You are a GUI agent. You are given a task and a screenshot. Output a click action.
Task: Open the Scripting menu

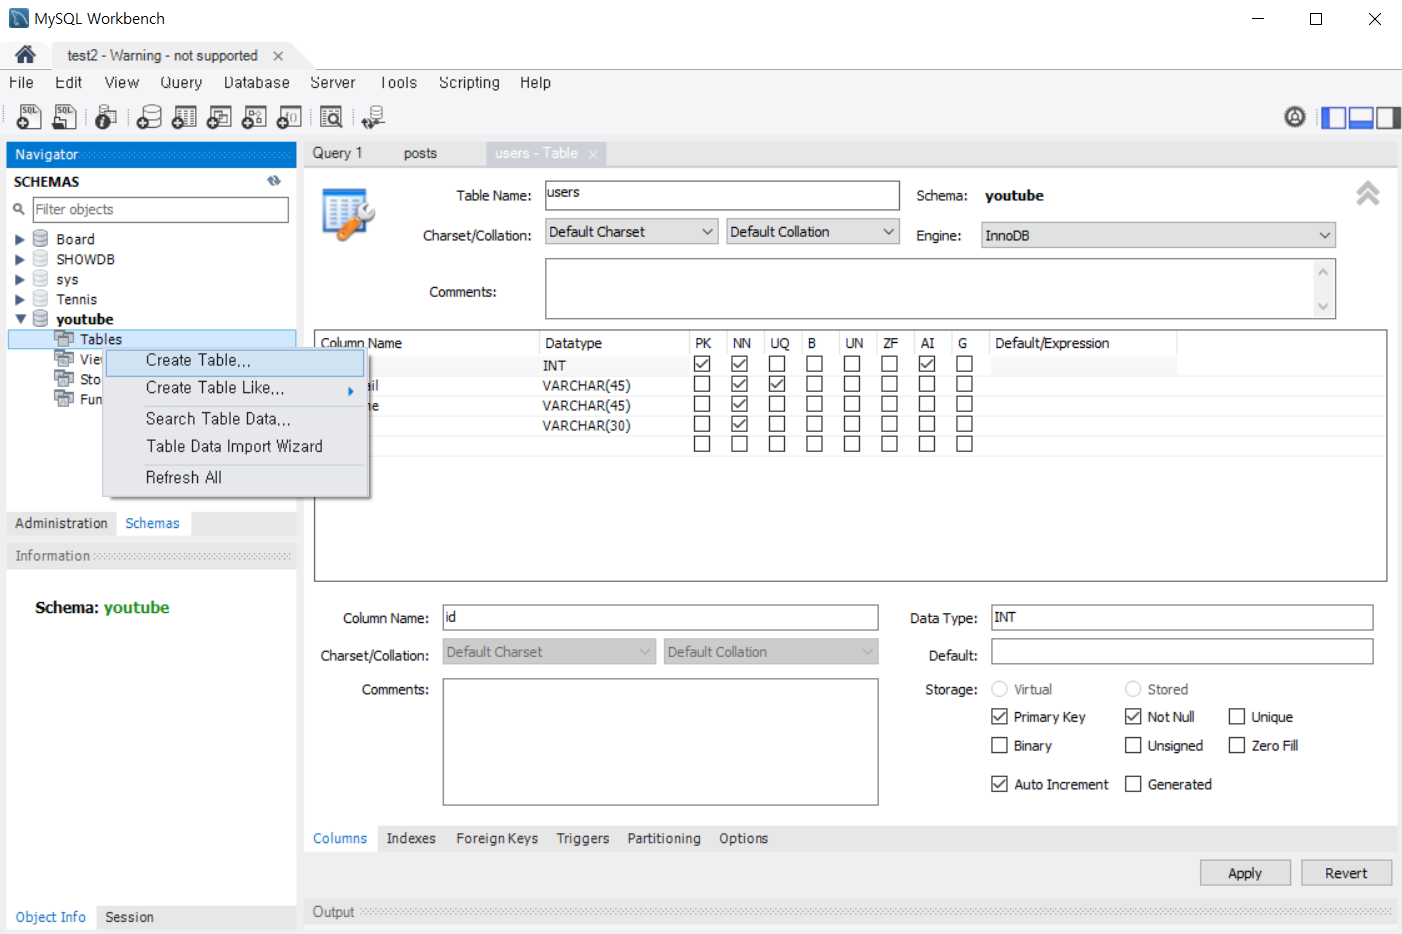tap(469, 83)
